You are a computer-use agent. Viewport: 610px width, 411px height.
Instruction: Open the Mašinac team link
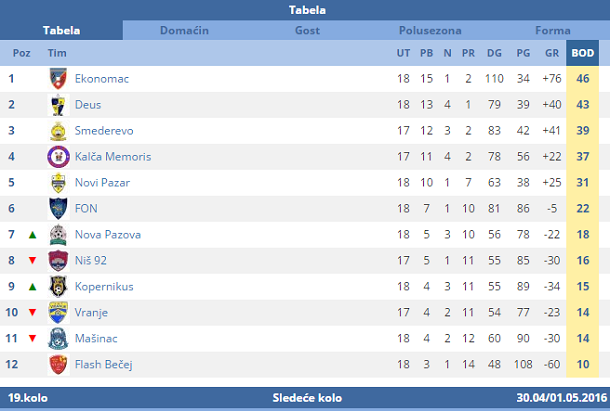click(96, 339)
